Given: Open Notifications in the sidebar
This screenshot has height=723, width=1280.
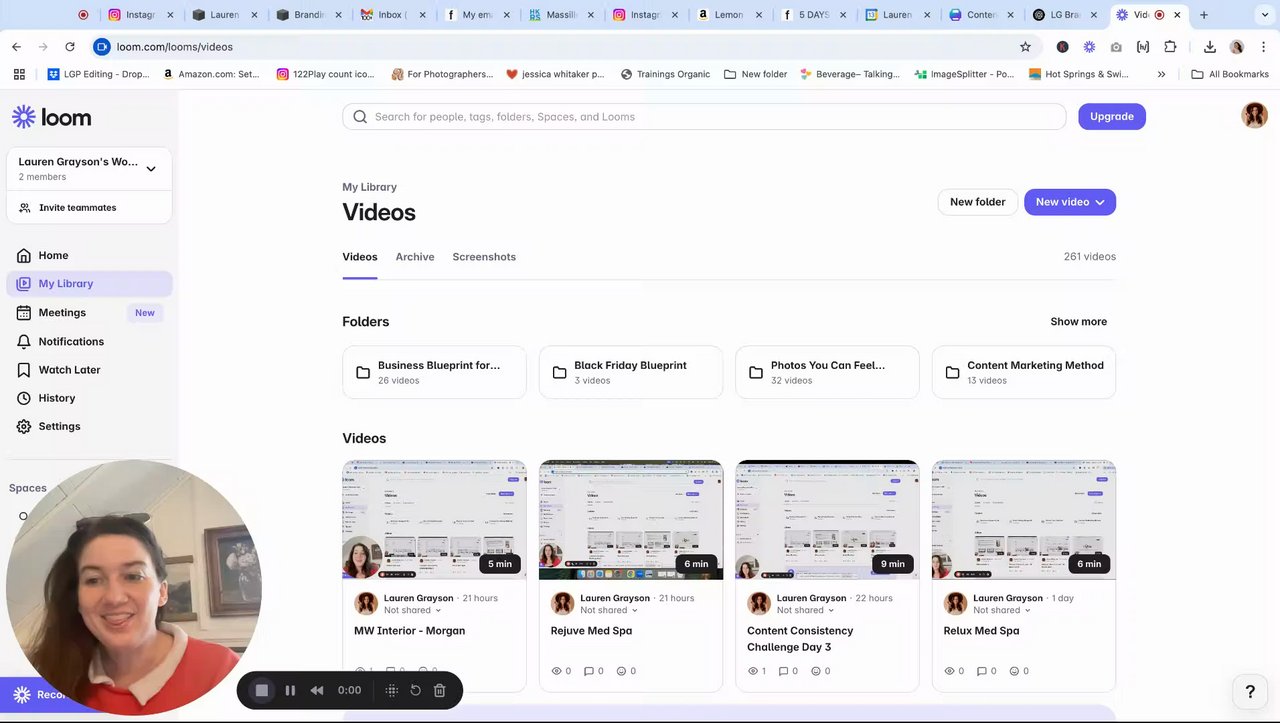Looking at the screenshot, I should click(x=89, y=341).
